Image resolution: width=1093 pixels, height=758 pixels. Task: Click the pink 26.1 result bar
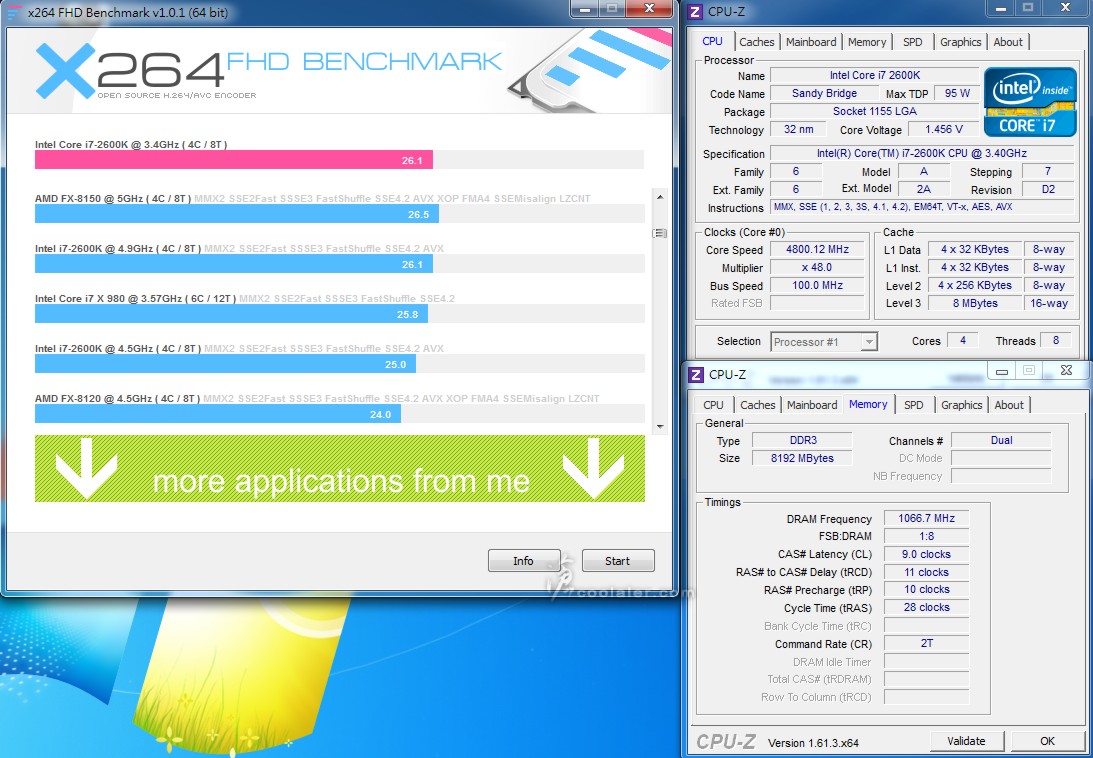coord(234,160)
